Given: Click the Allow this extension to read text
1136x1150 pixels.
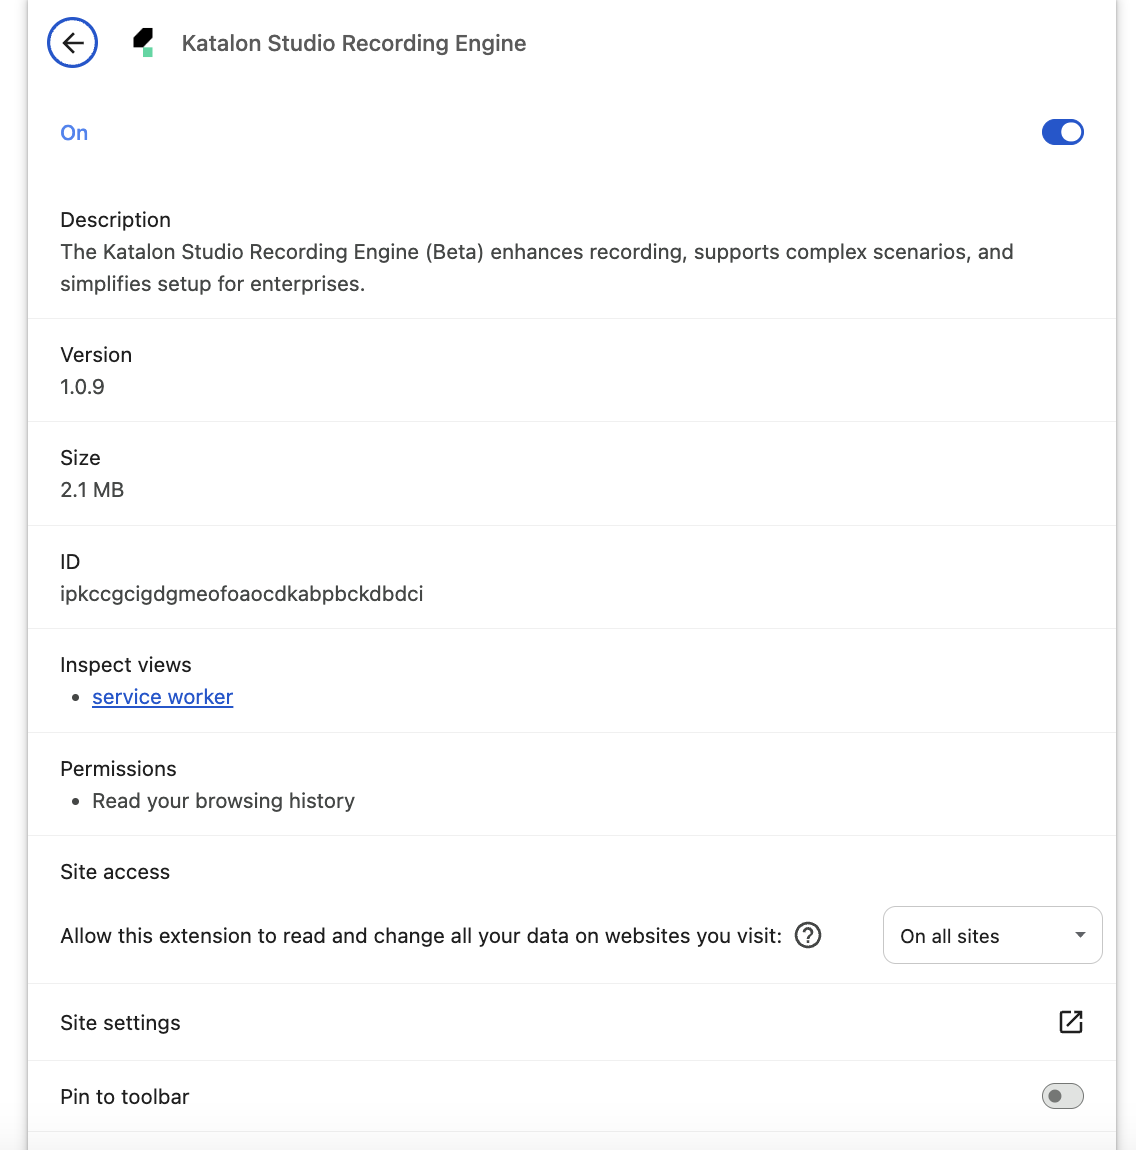Looking at the screenshot, I should click(421, 936).
